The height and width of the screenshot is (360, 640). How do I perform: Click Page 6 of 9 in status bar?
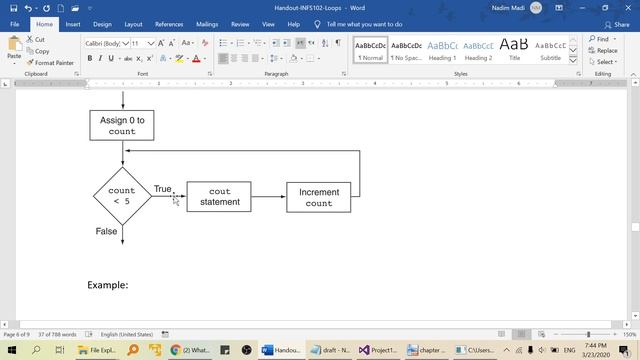pyautogui.click(x=16, y=334)
